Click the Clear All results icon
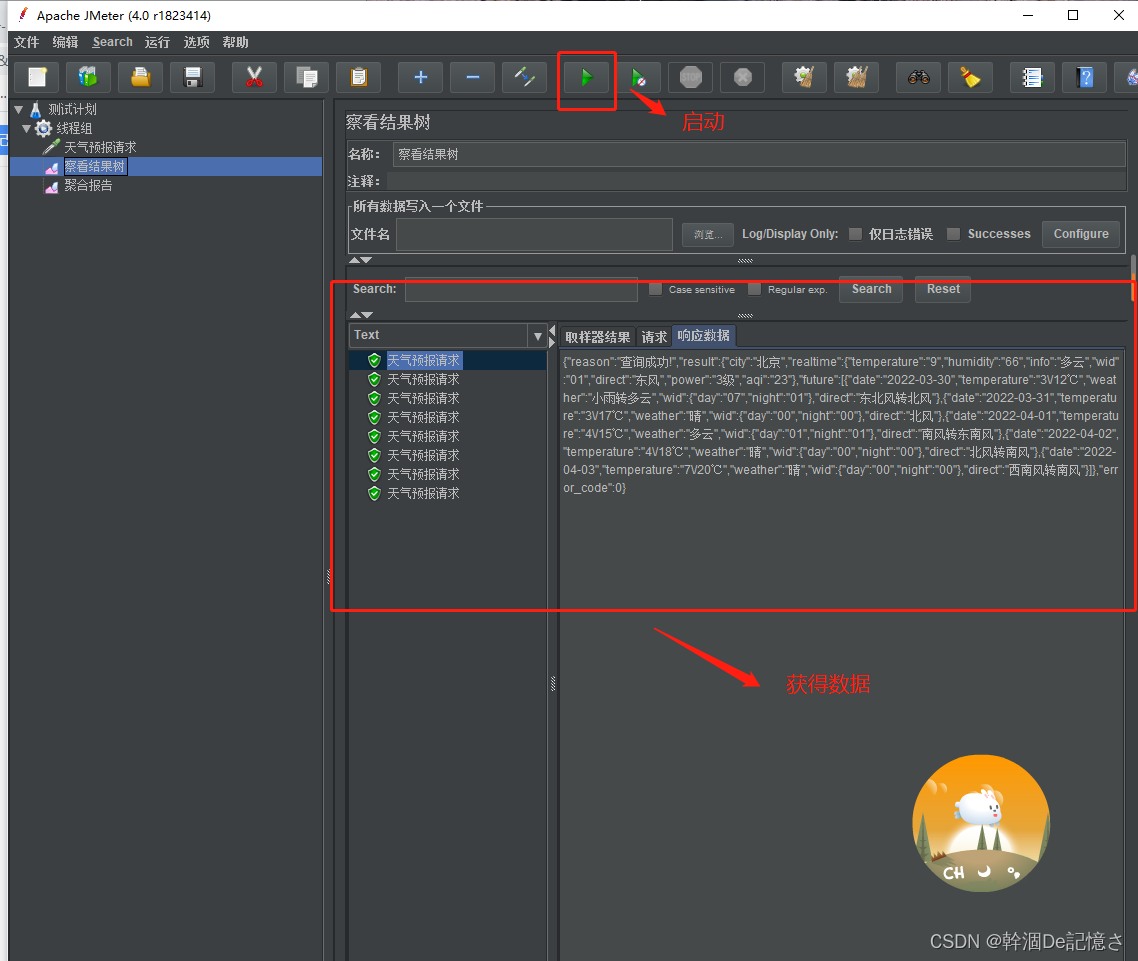Screen dimensions: 1138x961 (856, 77)
